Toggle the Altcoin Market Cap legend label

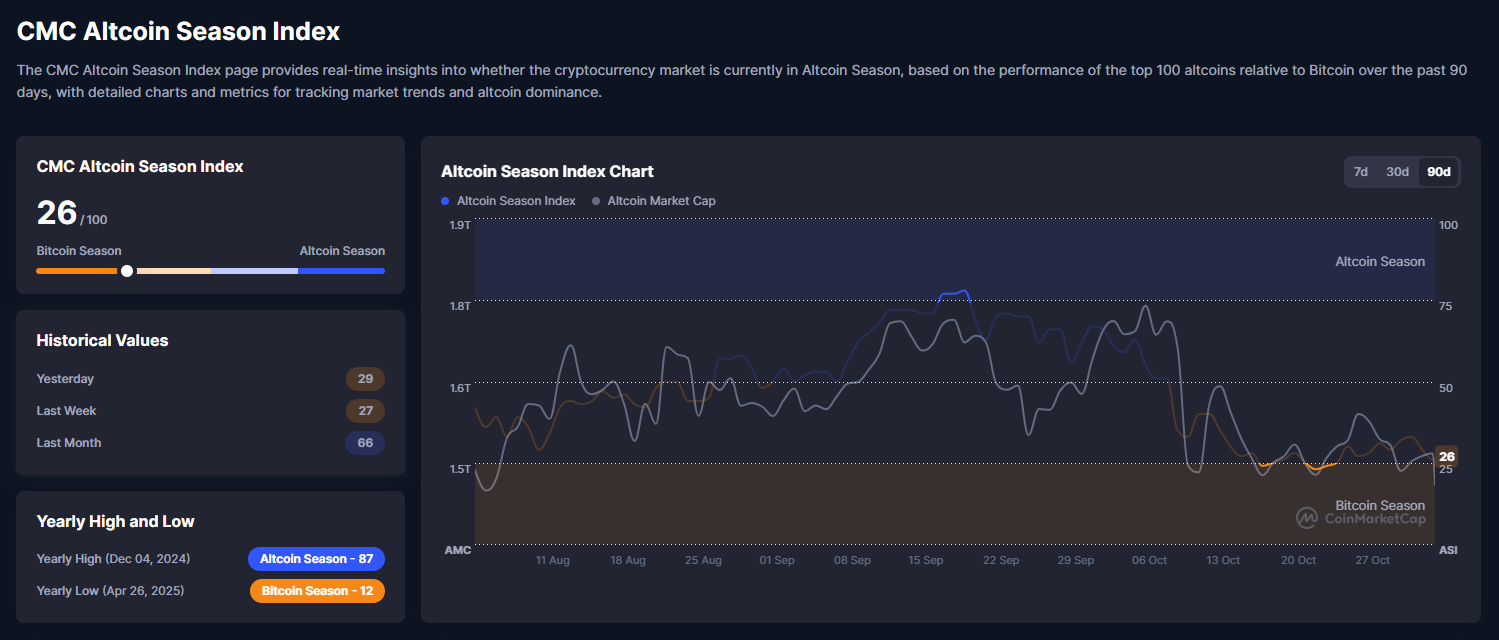click(x=661, y=201)
